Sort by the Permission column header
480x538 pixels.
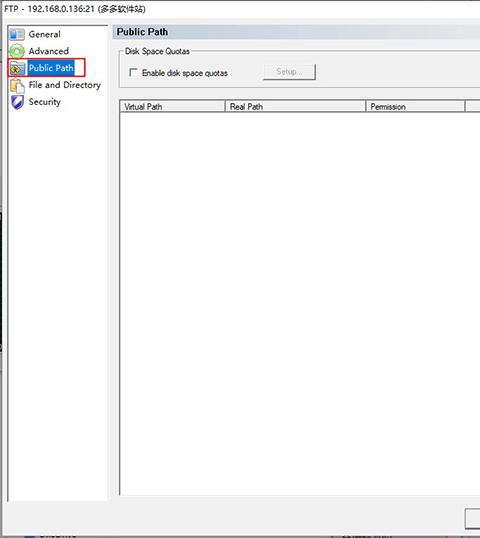(415, 107)
